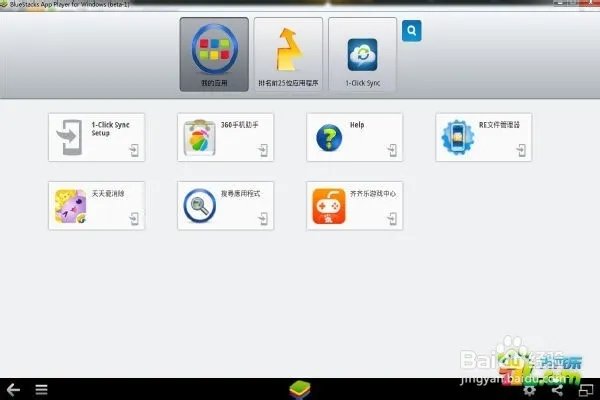Open the 1-Click Sync top tab

click(x=362, y=54)
